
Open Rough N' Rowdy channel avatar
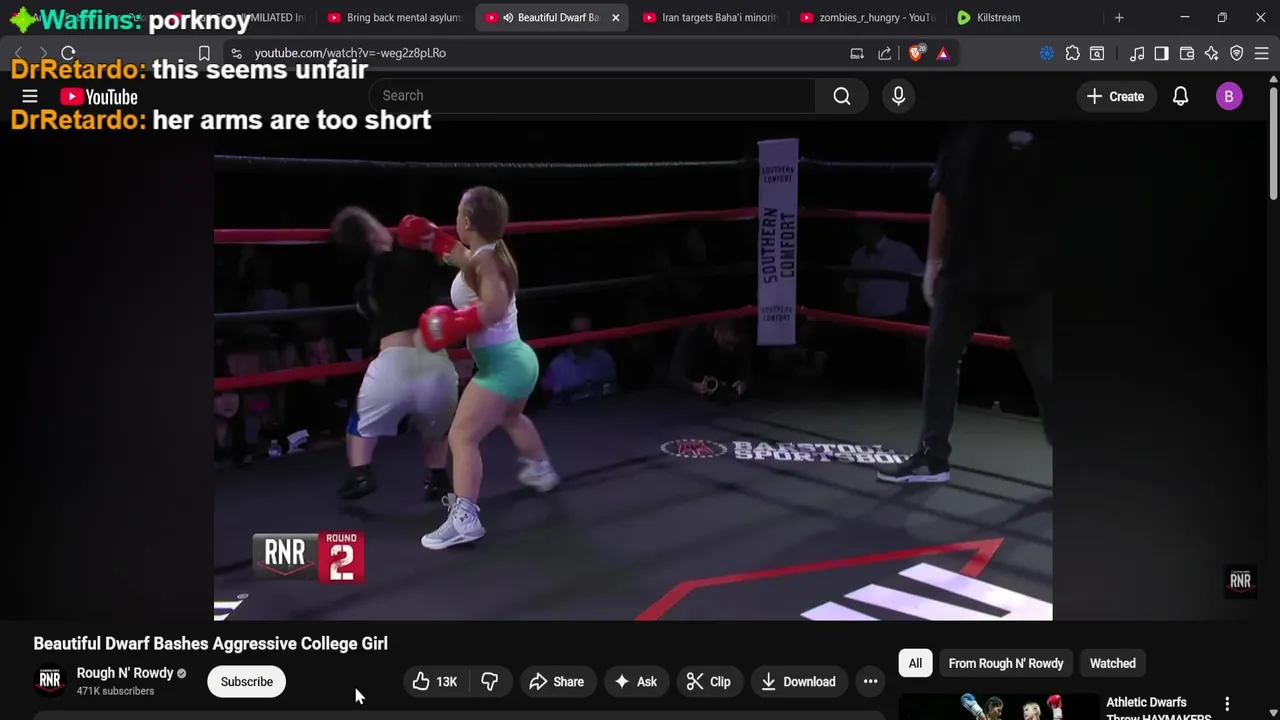click(50, 681)
